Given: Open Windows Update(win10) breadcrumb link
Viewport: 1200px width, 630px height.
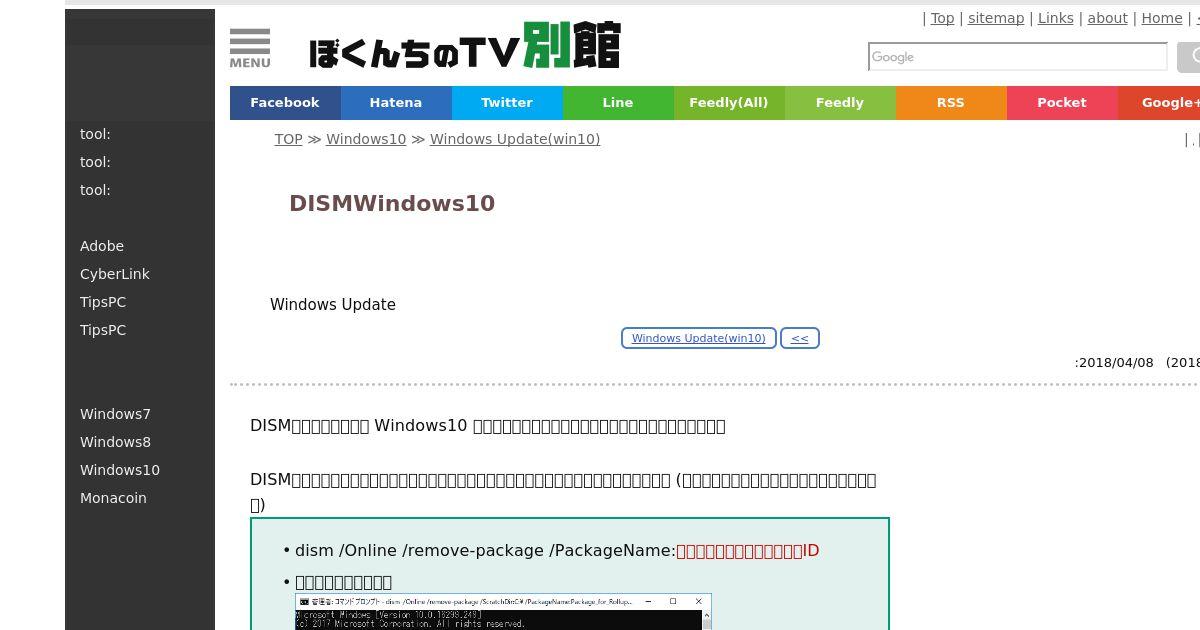Looking at the screenshot, I should click(x=515, y=139).
